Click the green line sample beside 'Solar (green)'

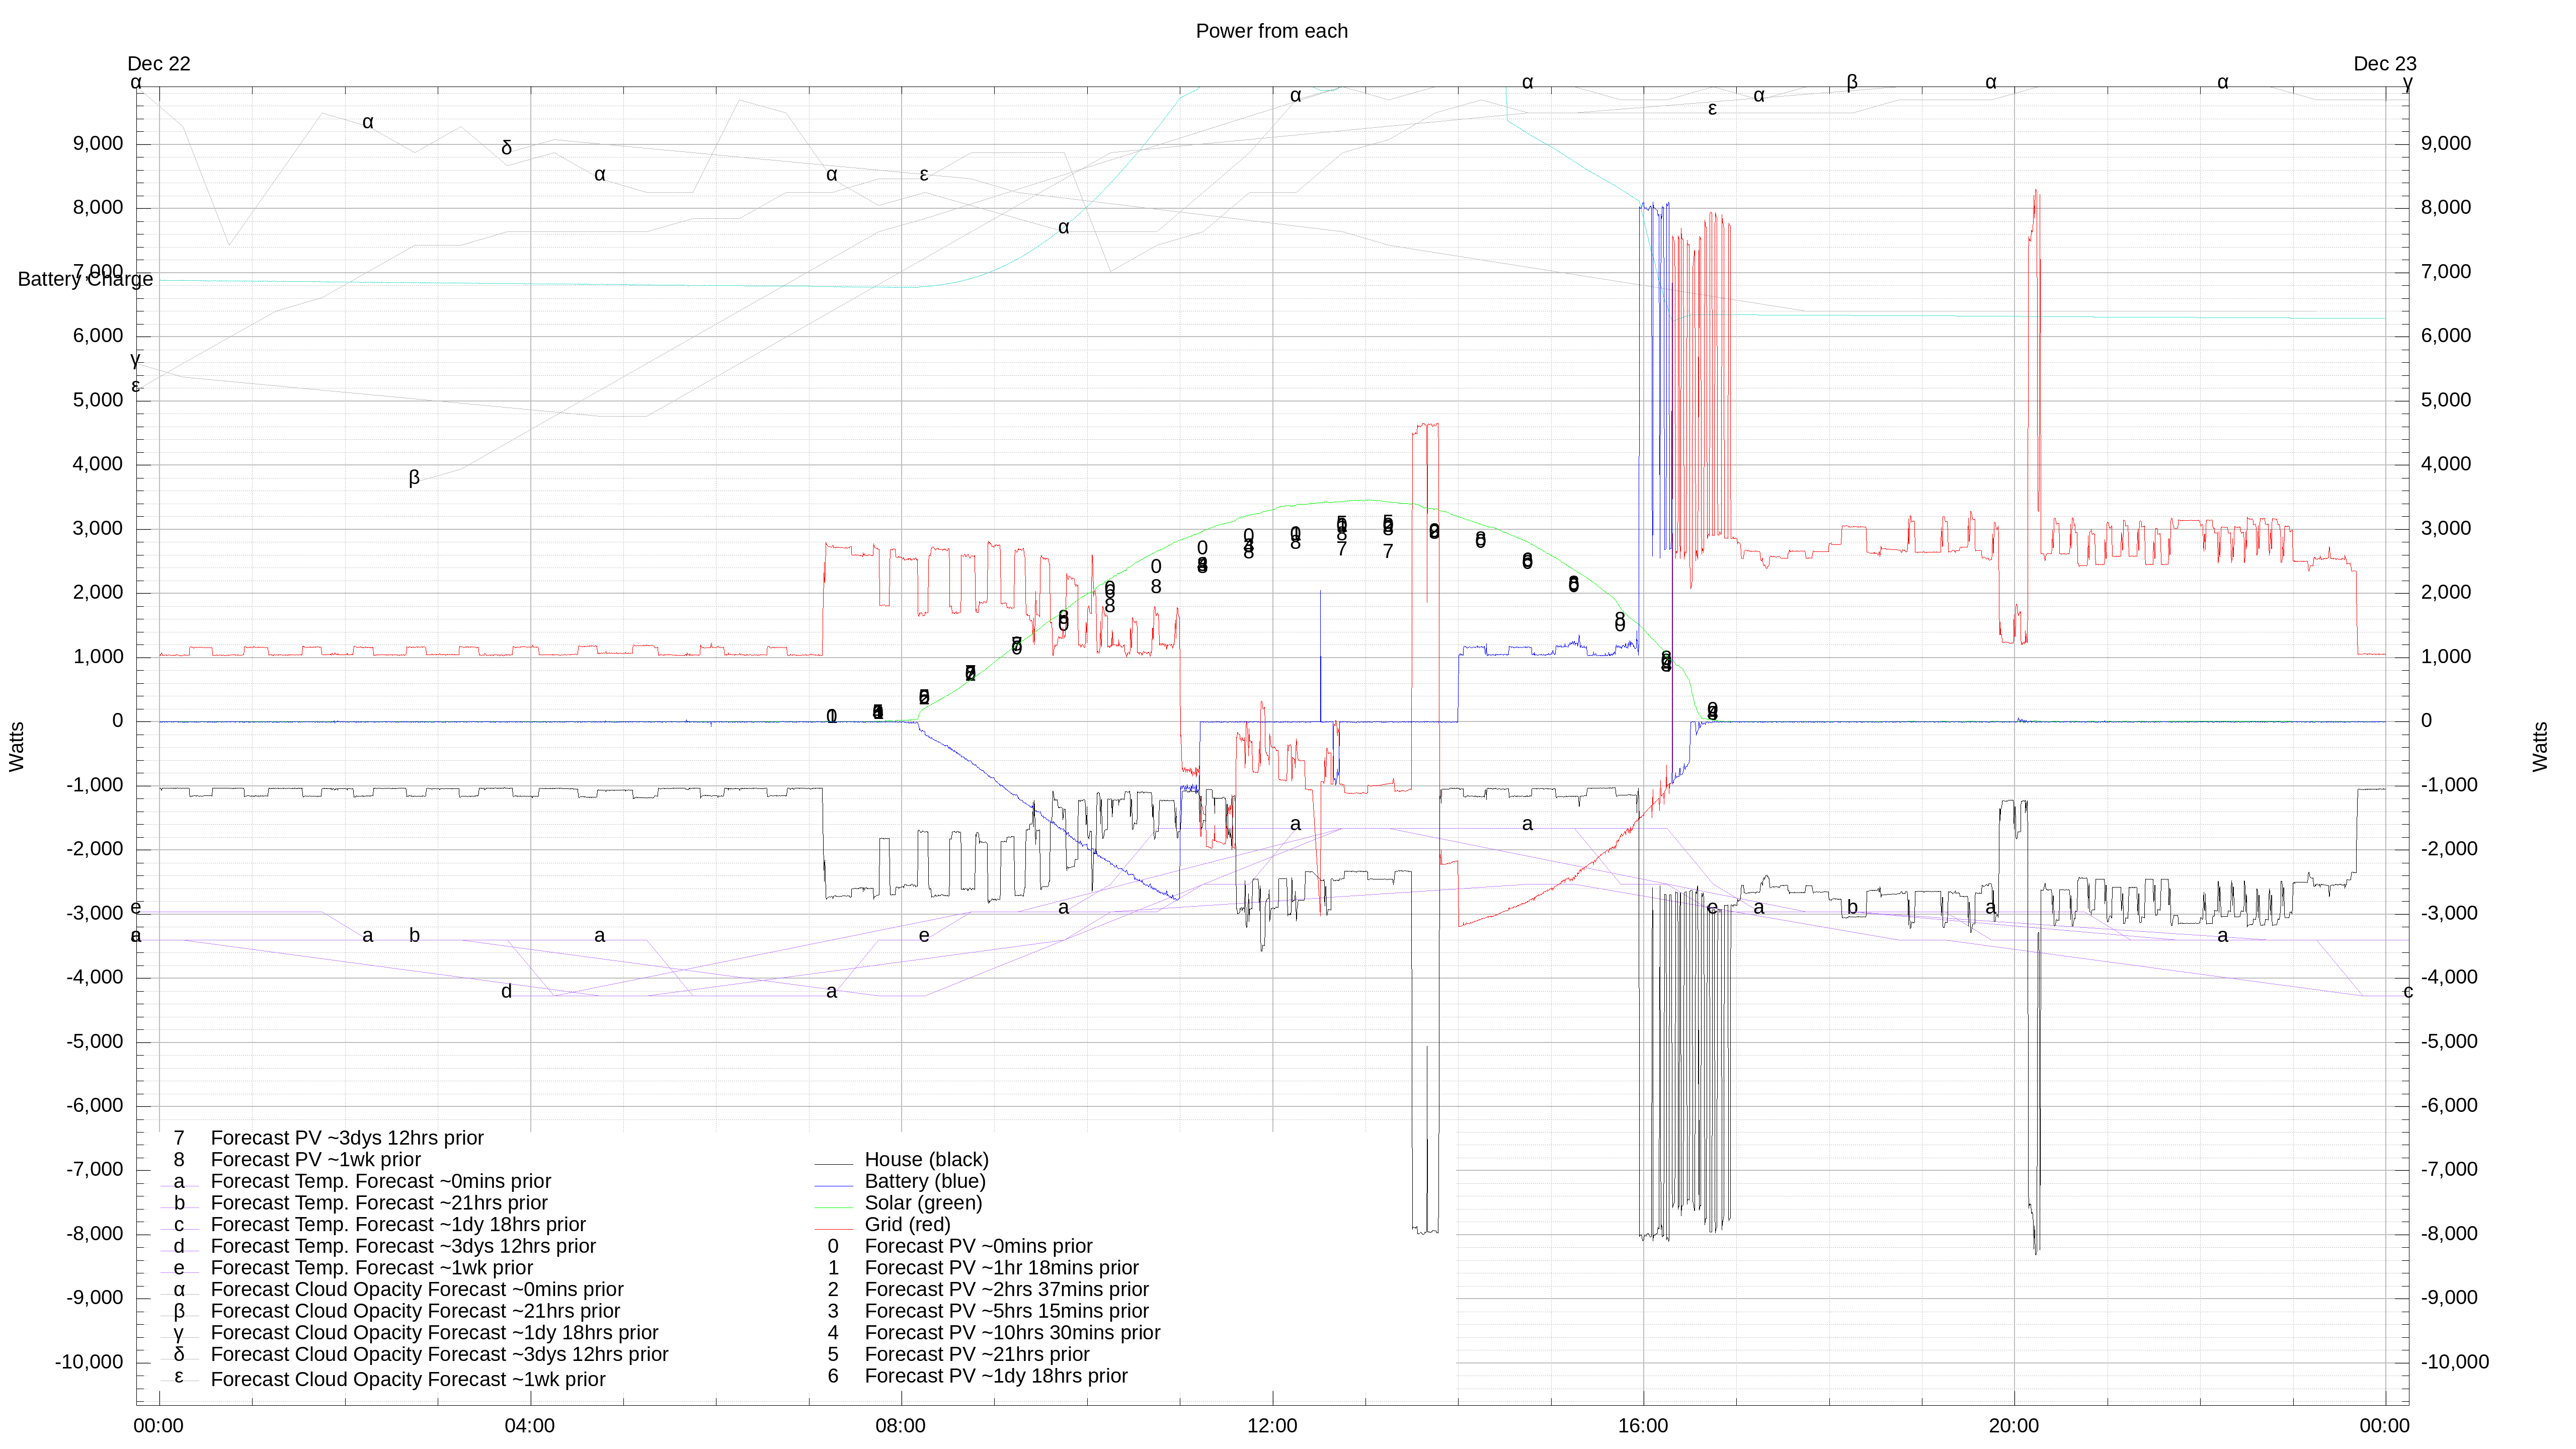click(833, 1208)
